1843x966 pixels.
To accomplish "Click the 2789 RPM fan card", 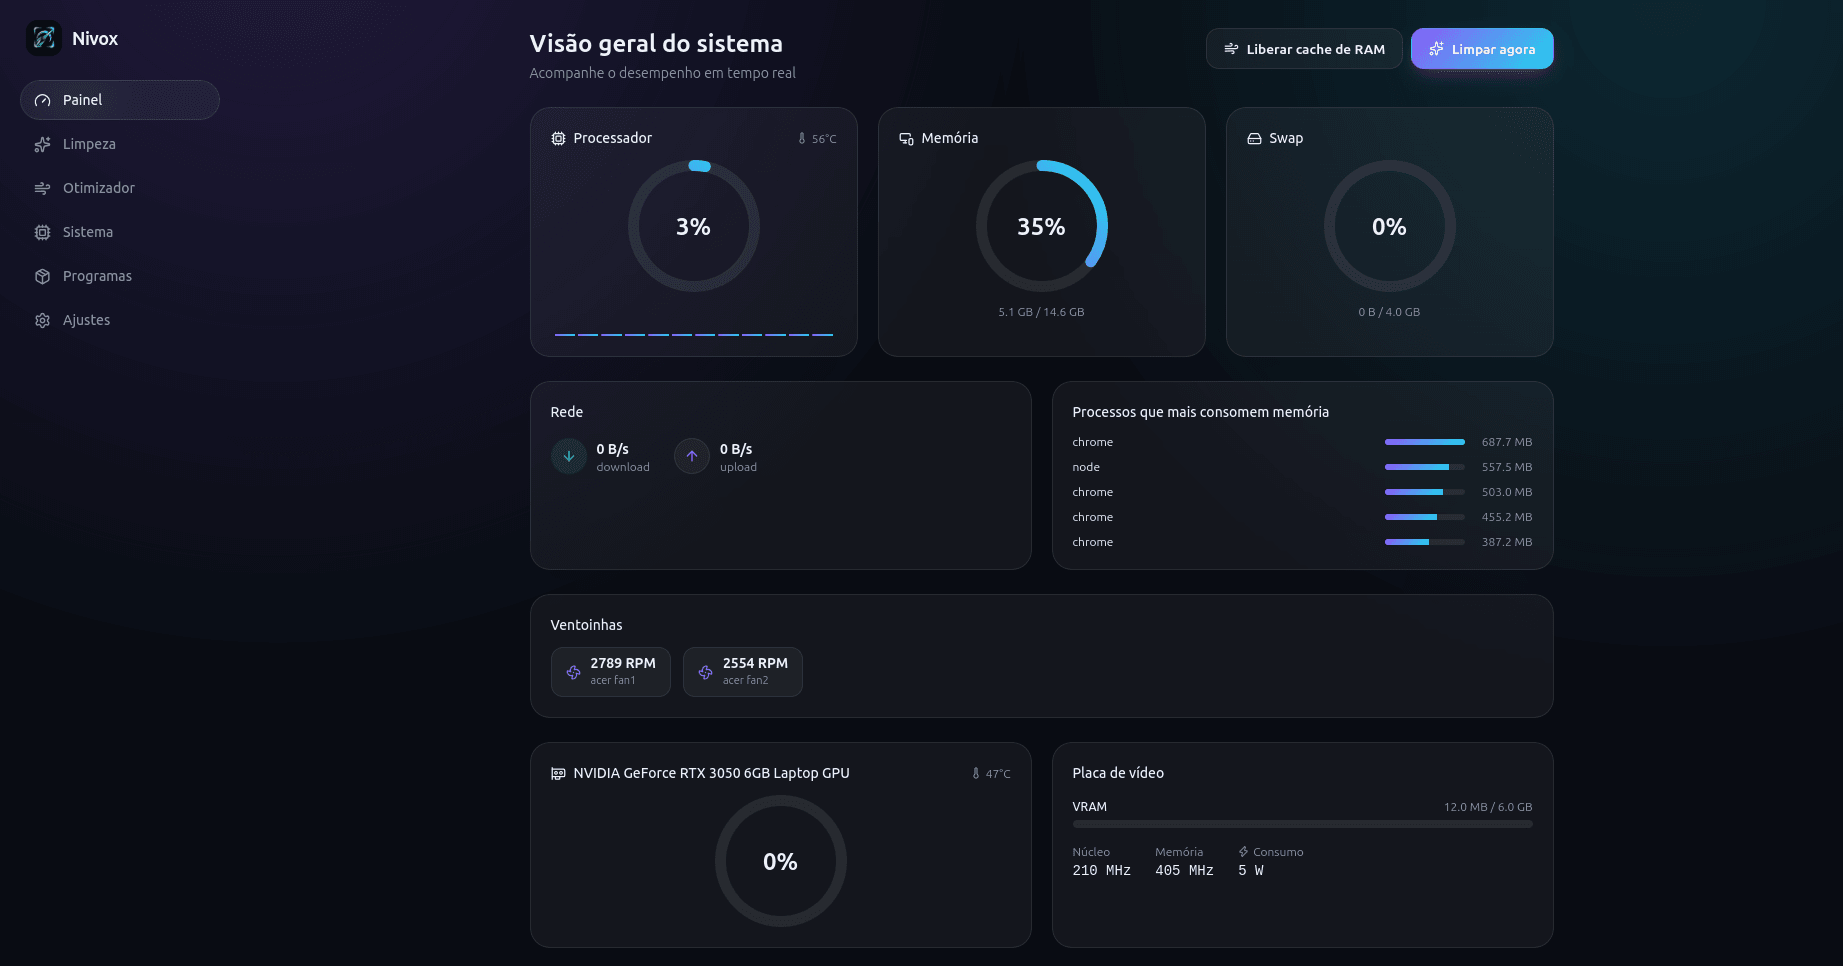I will [611, 672].
